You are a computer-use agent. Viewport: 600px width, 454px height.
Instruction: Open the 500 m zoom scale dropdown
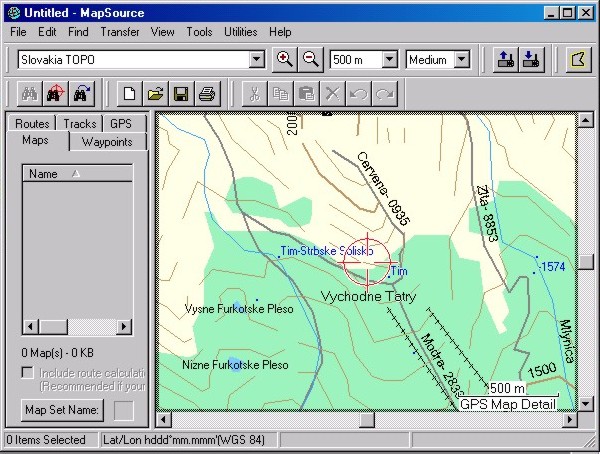point(390,60)
